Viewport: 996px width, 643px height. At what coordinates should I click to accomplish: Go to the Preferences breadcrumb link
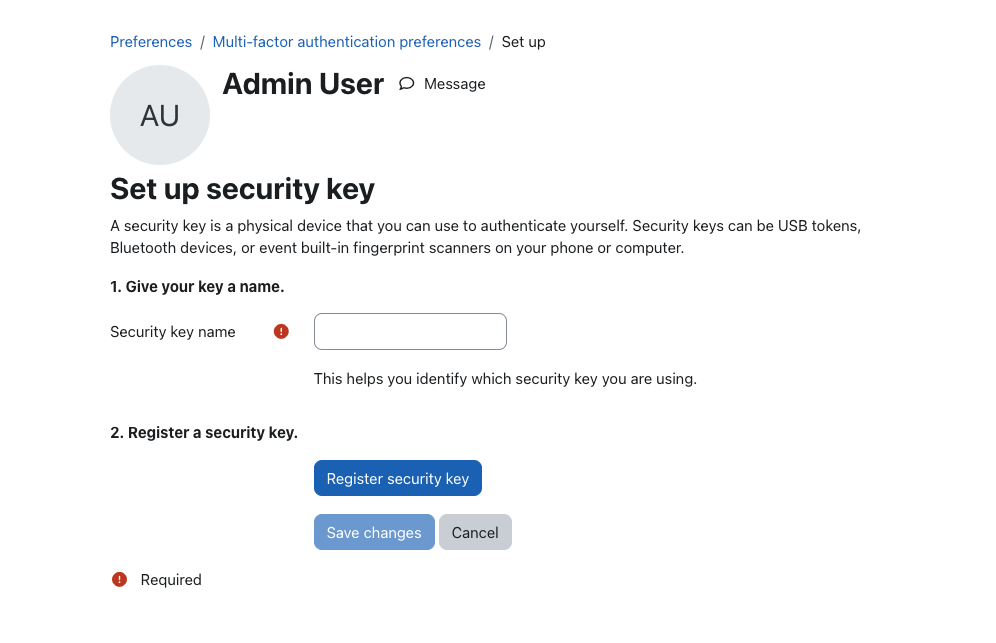coord(151,42)
